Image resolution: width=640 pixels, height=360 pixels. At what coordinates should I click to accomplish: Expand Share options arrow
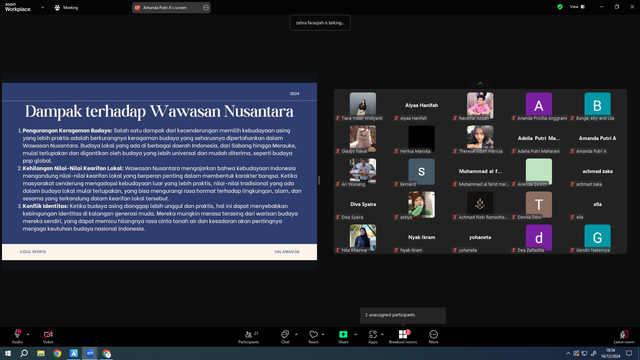point(355,334)
